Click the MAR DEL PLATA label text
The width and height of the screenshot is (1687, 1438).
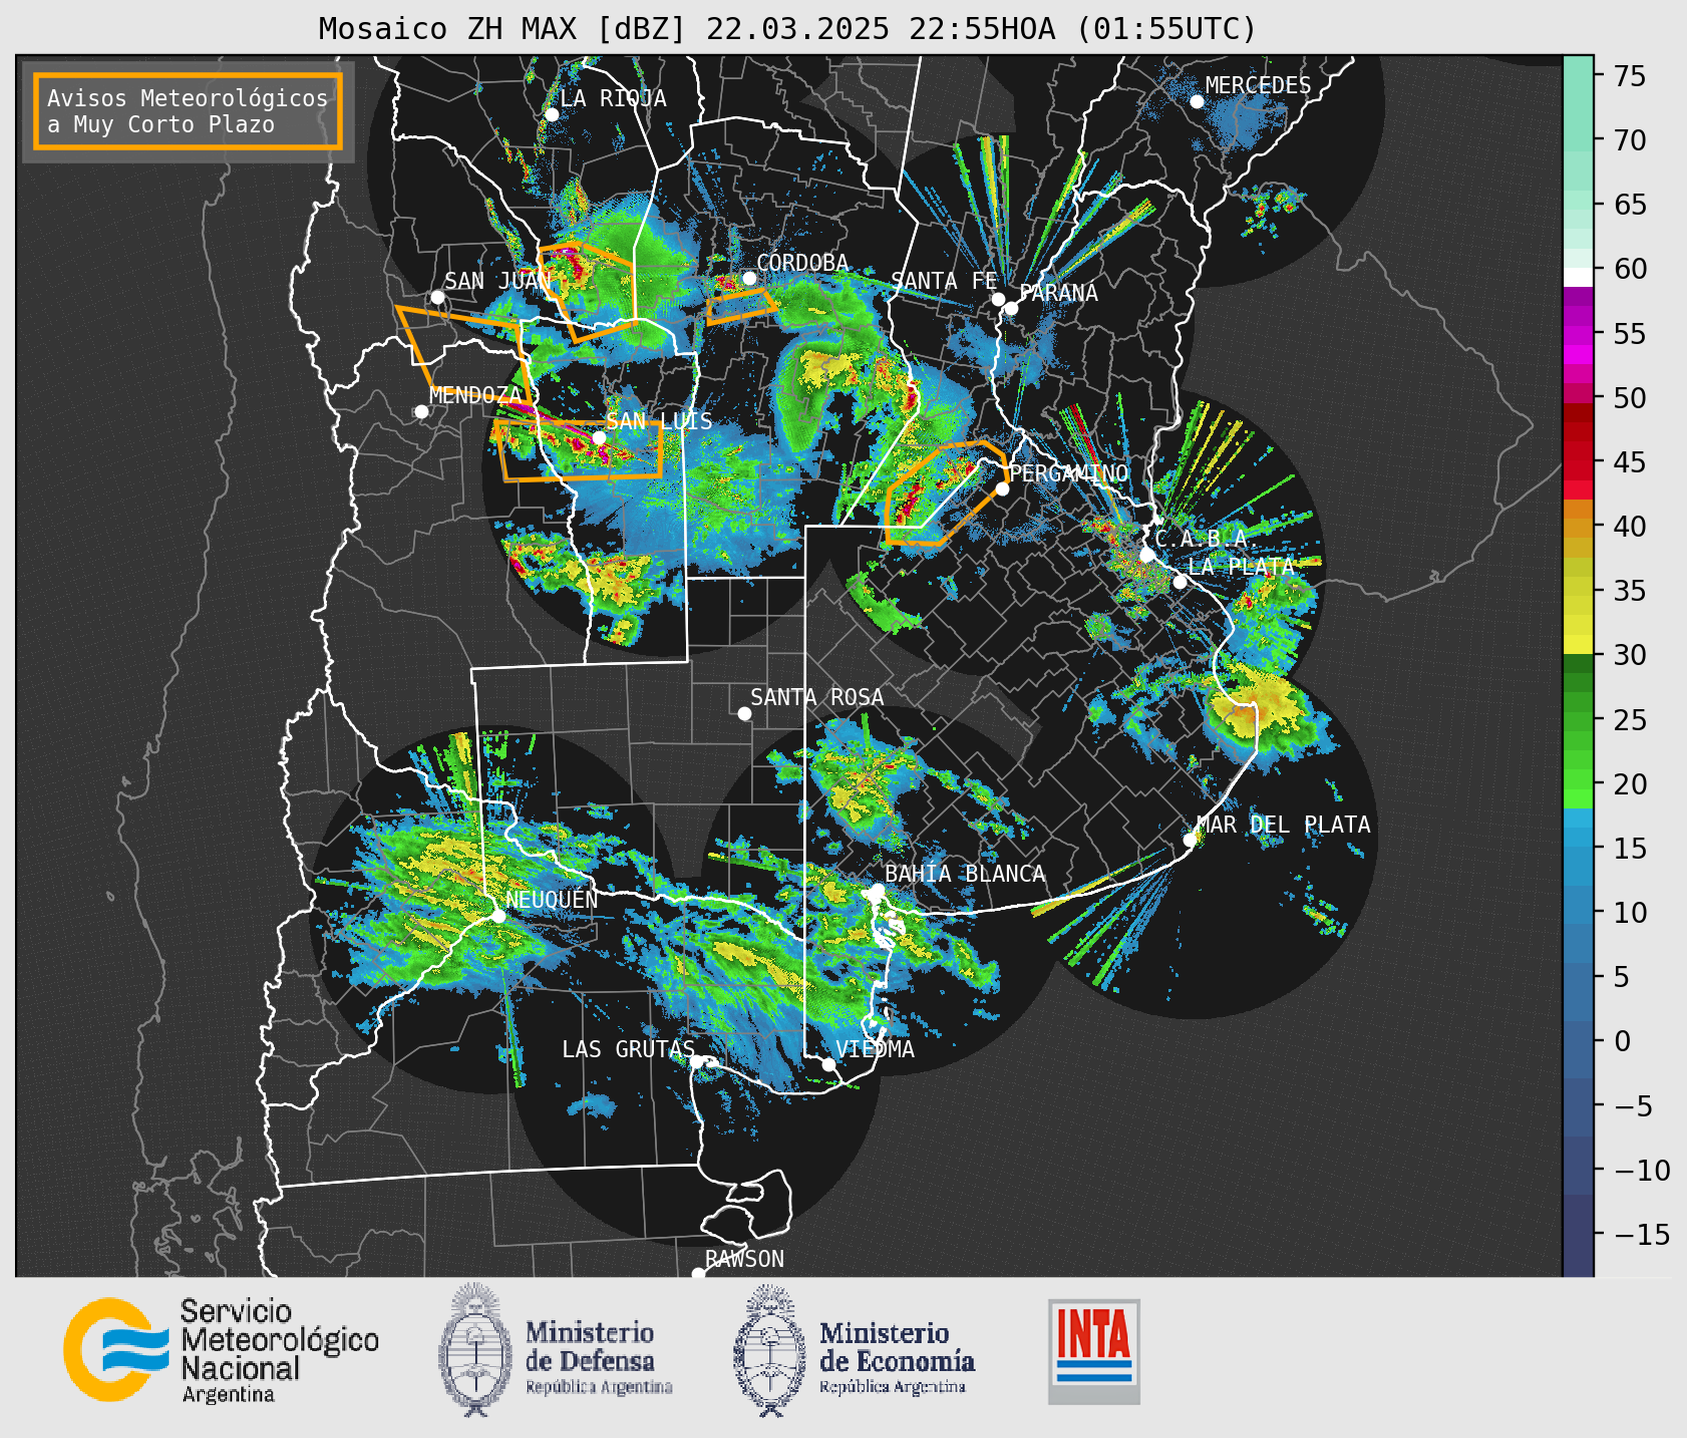click(x=1283, y=825)
